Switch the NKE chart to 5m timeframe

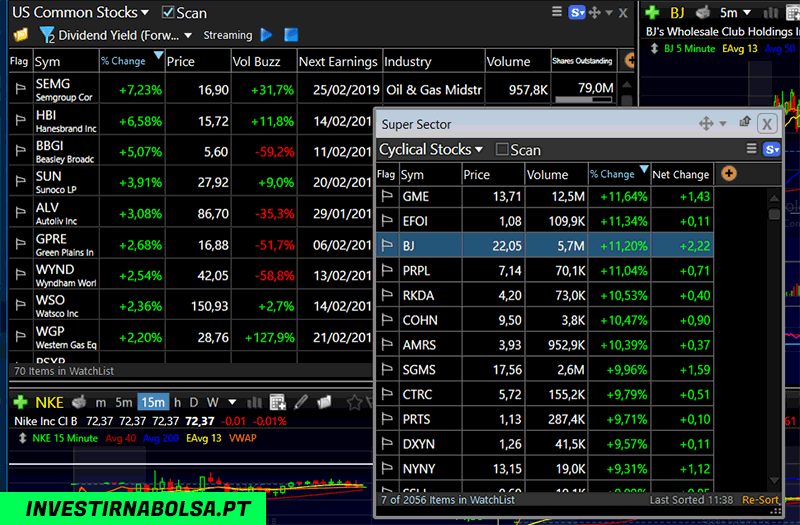tap(123, 403)
